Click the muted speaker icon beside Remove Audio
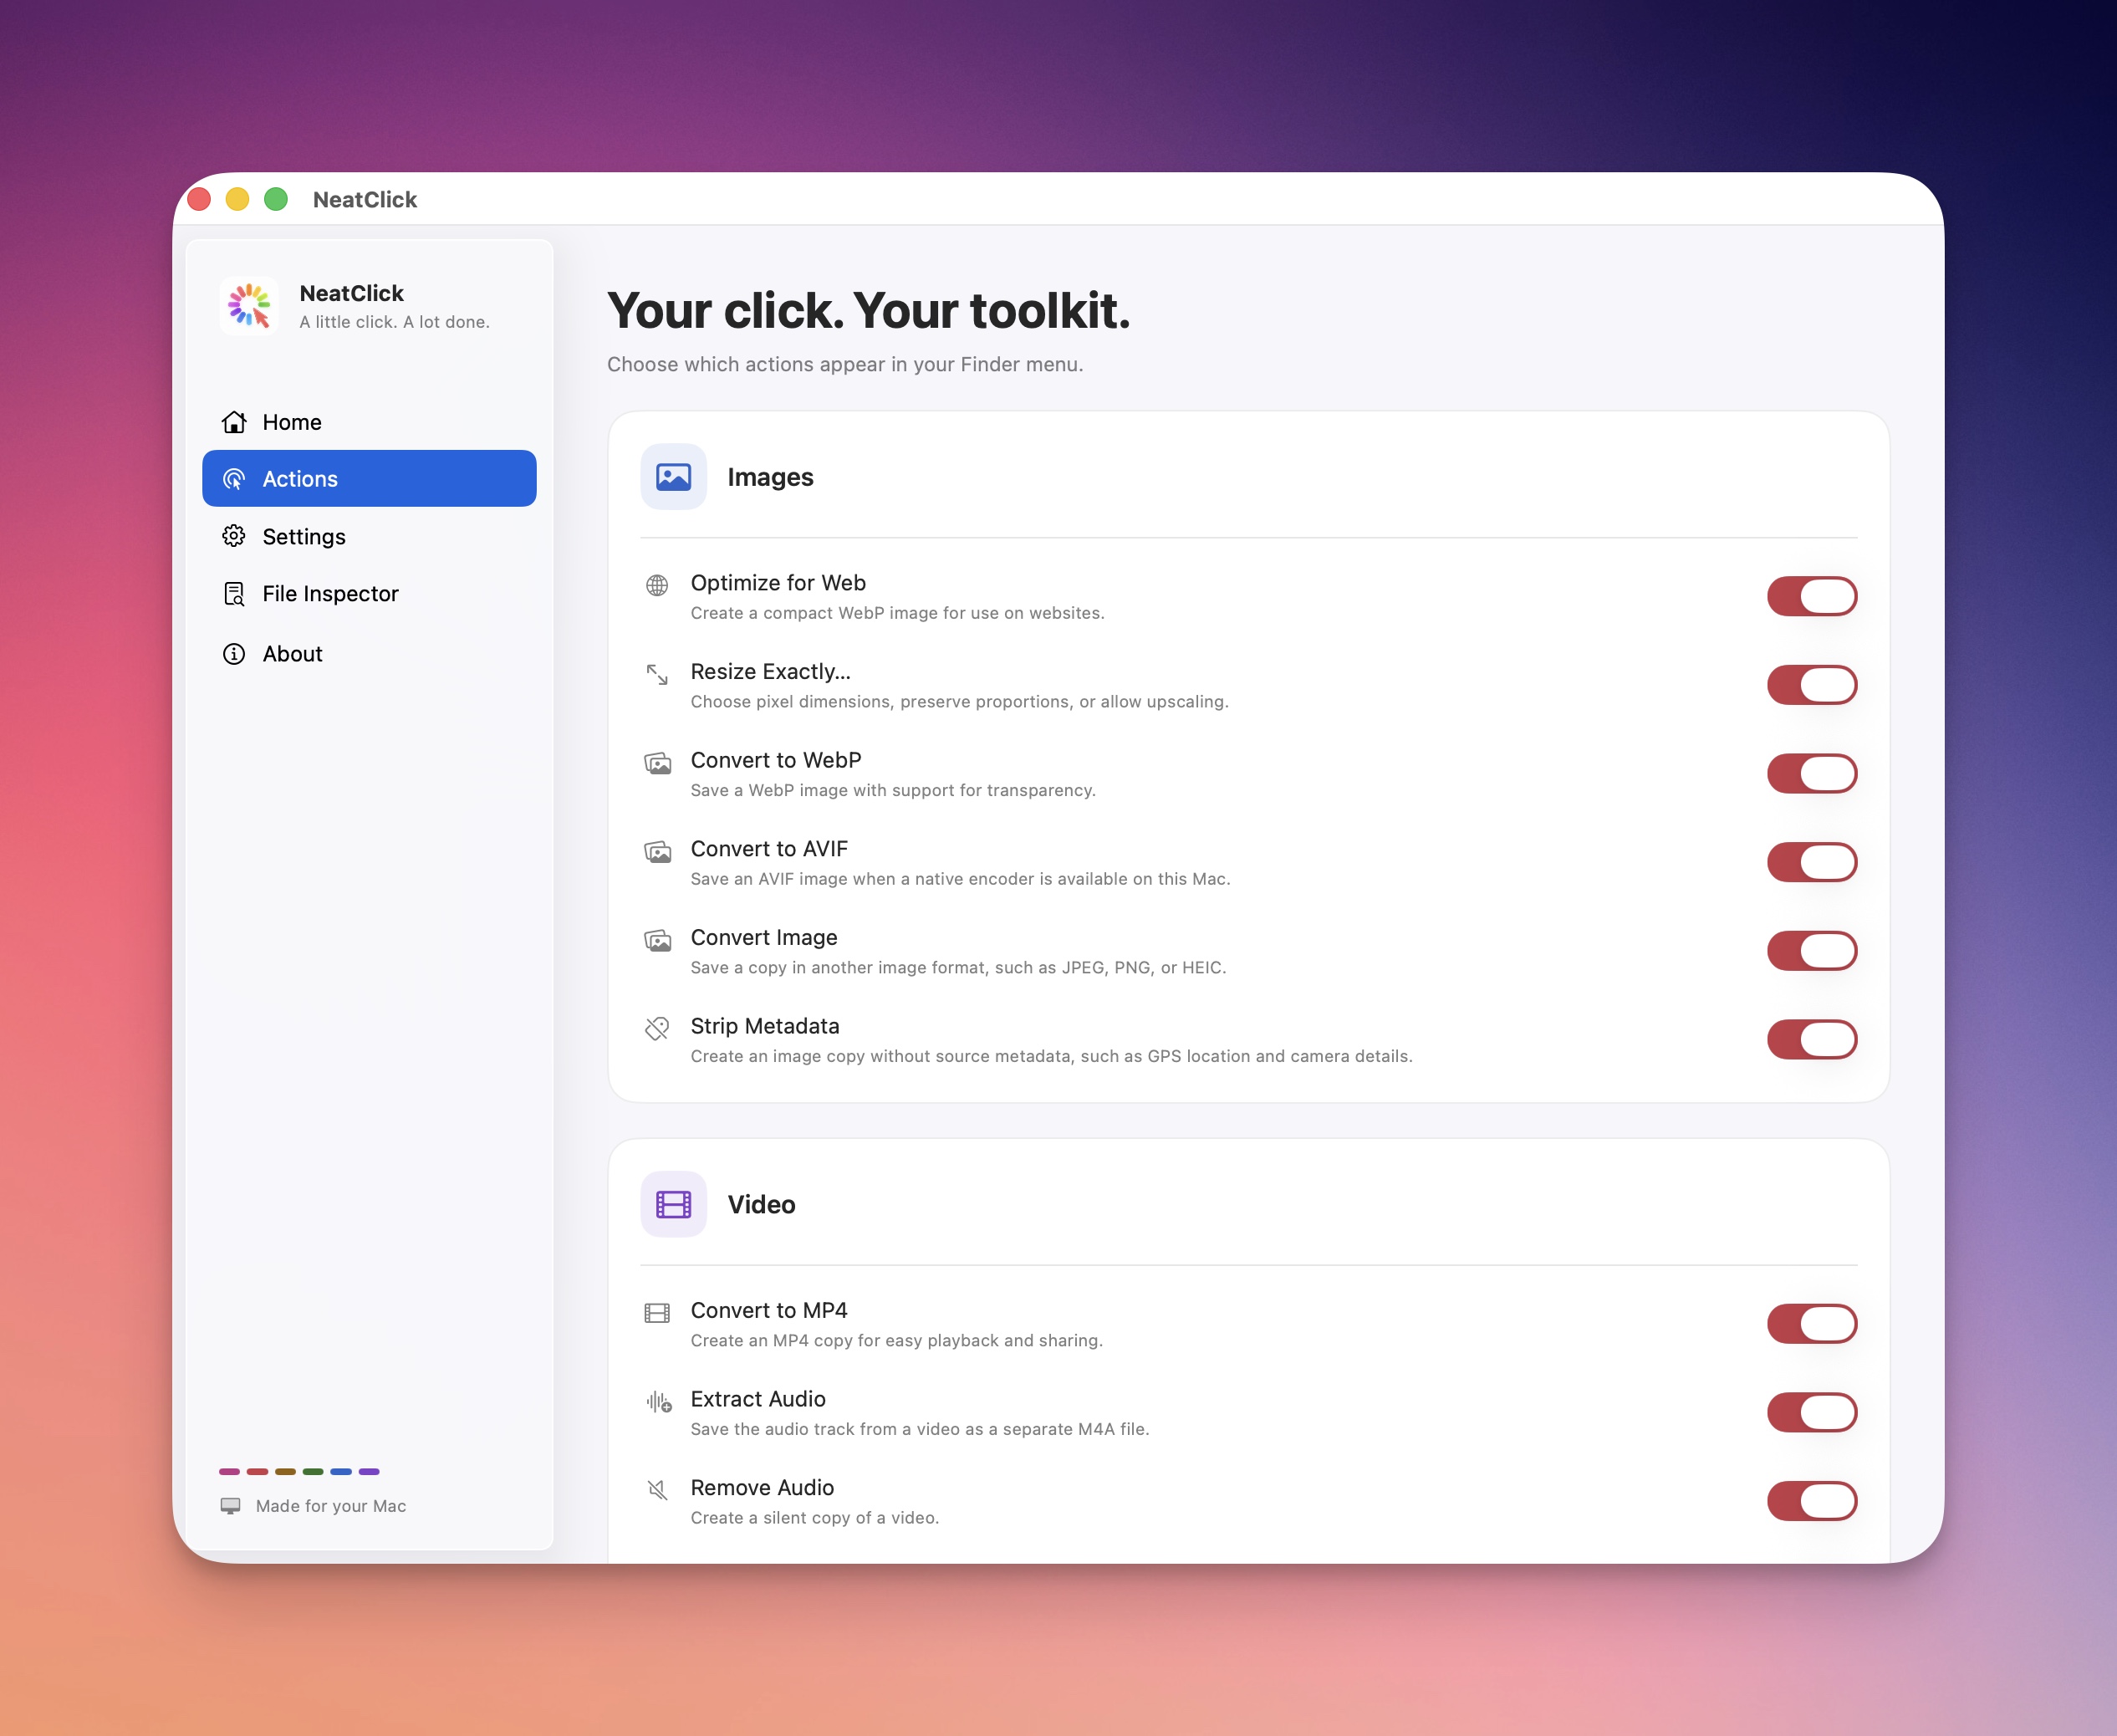The image size is (2117, 1736). (657, 1490)
